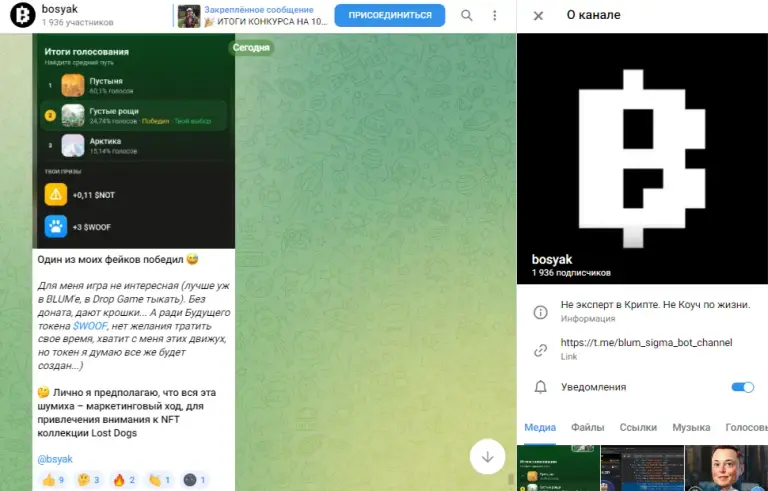Click the info circle icon
This screenshot has height=491, width=768.
click(x=540, y=312)
